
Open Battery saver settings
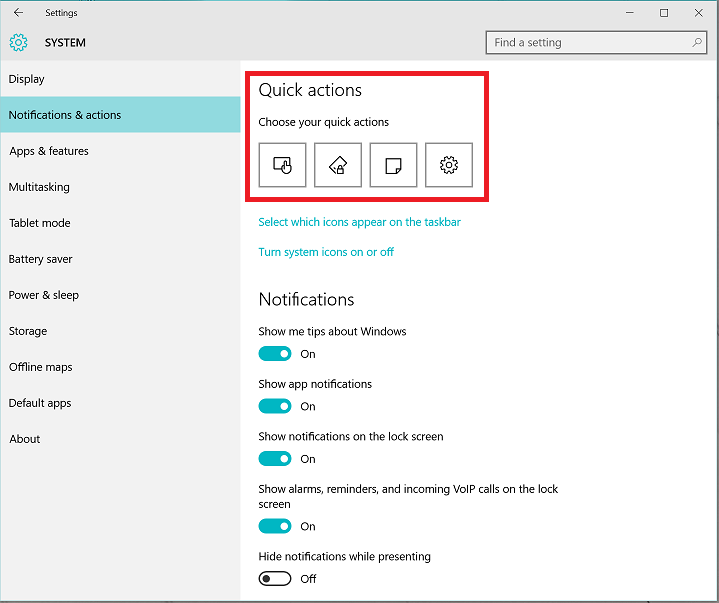(120, 259)
